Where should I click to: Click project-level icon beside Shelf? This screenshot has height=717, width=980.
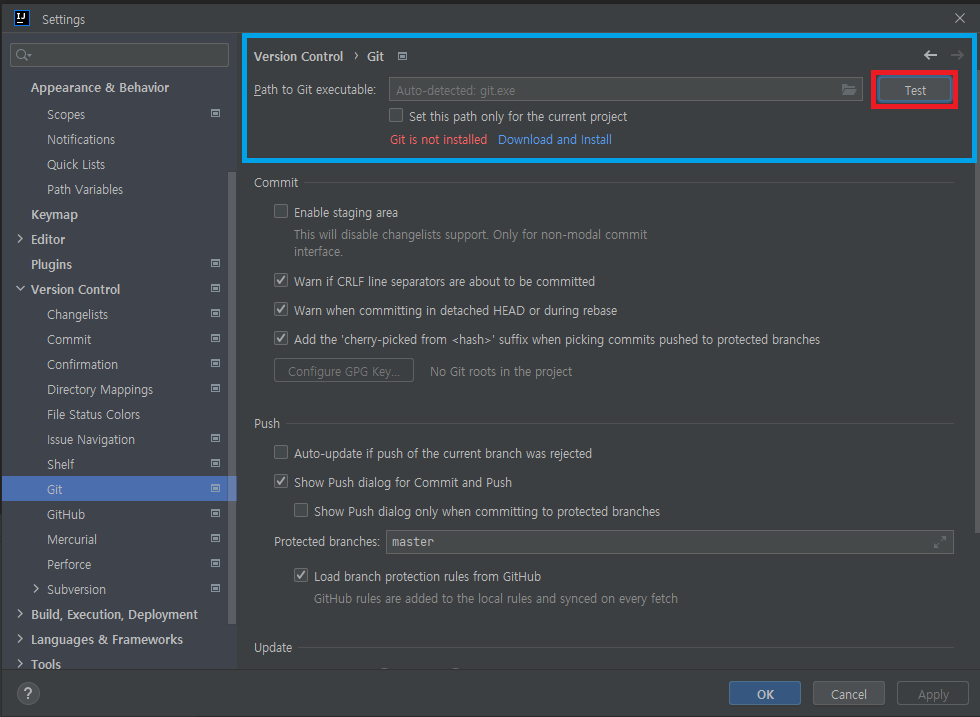[x=216, y=463]
